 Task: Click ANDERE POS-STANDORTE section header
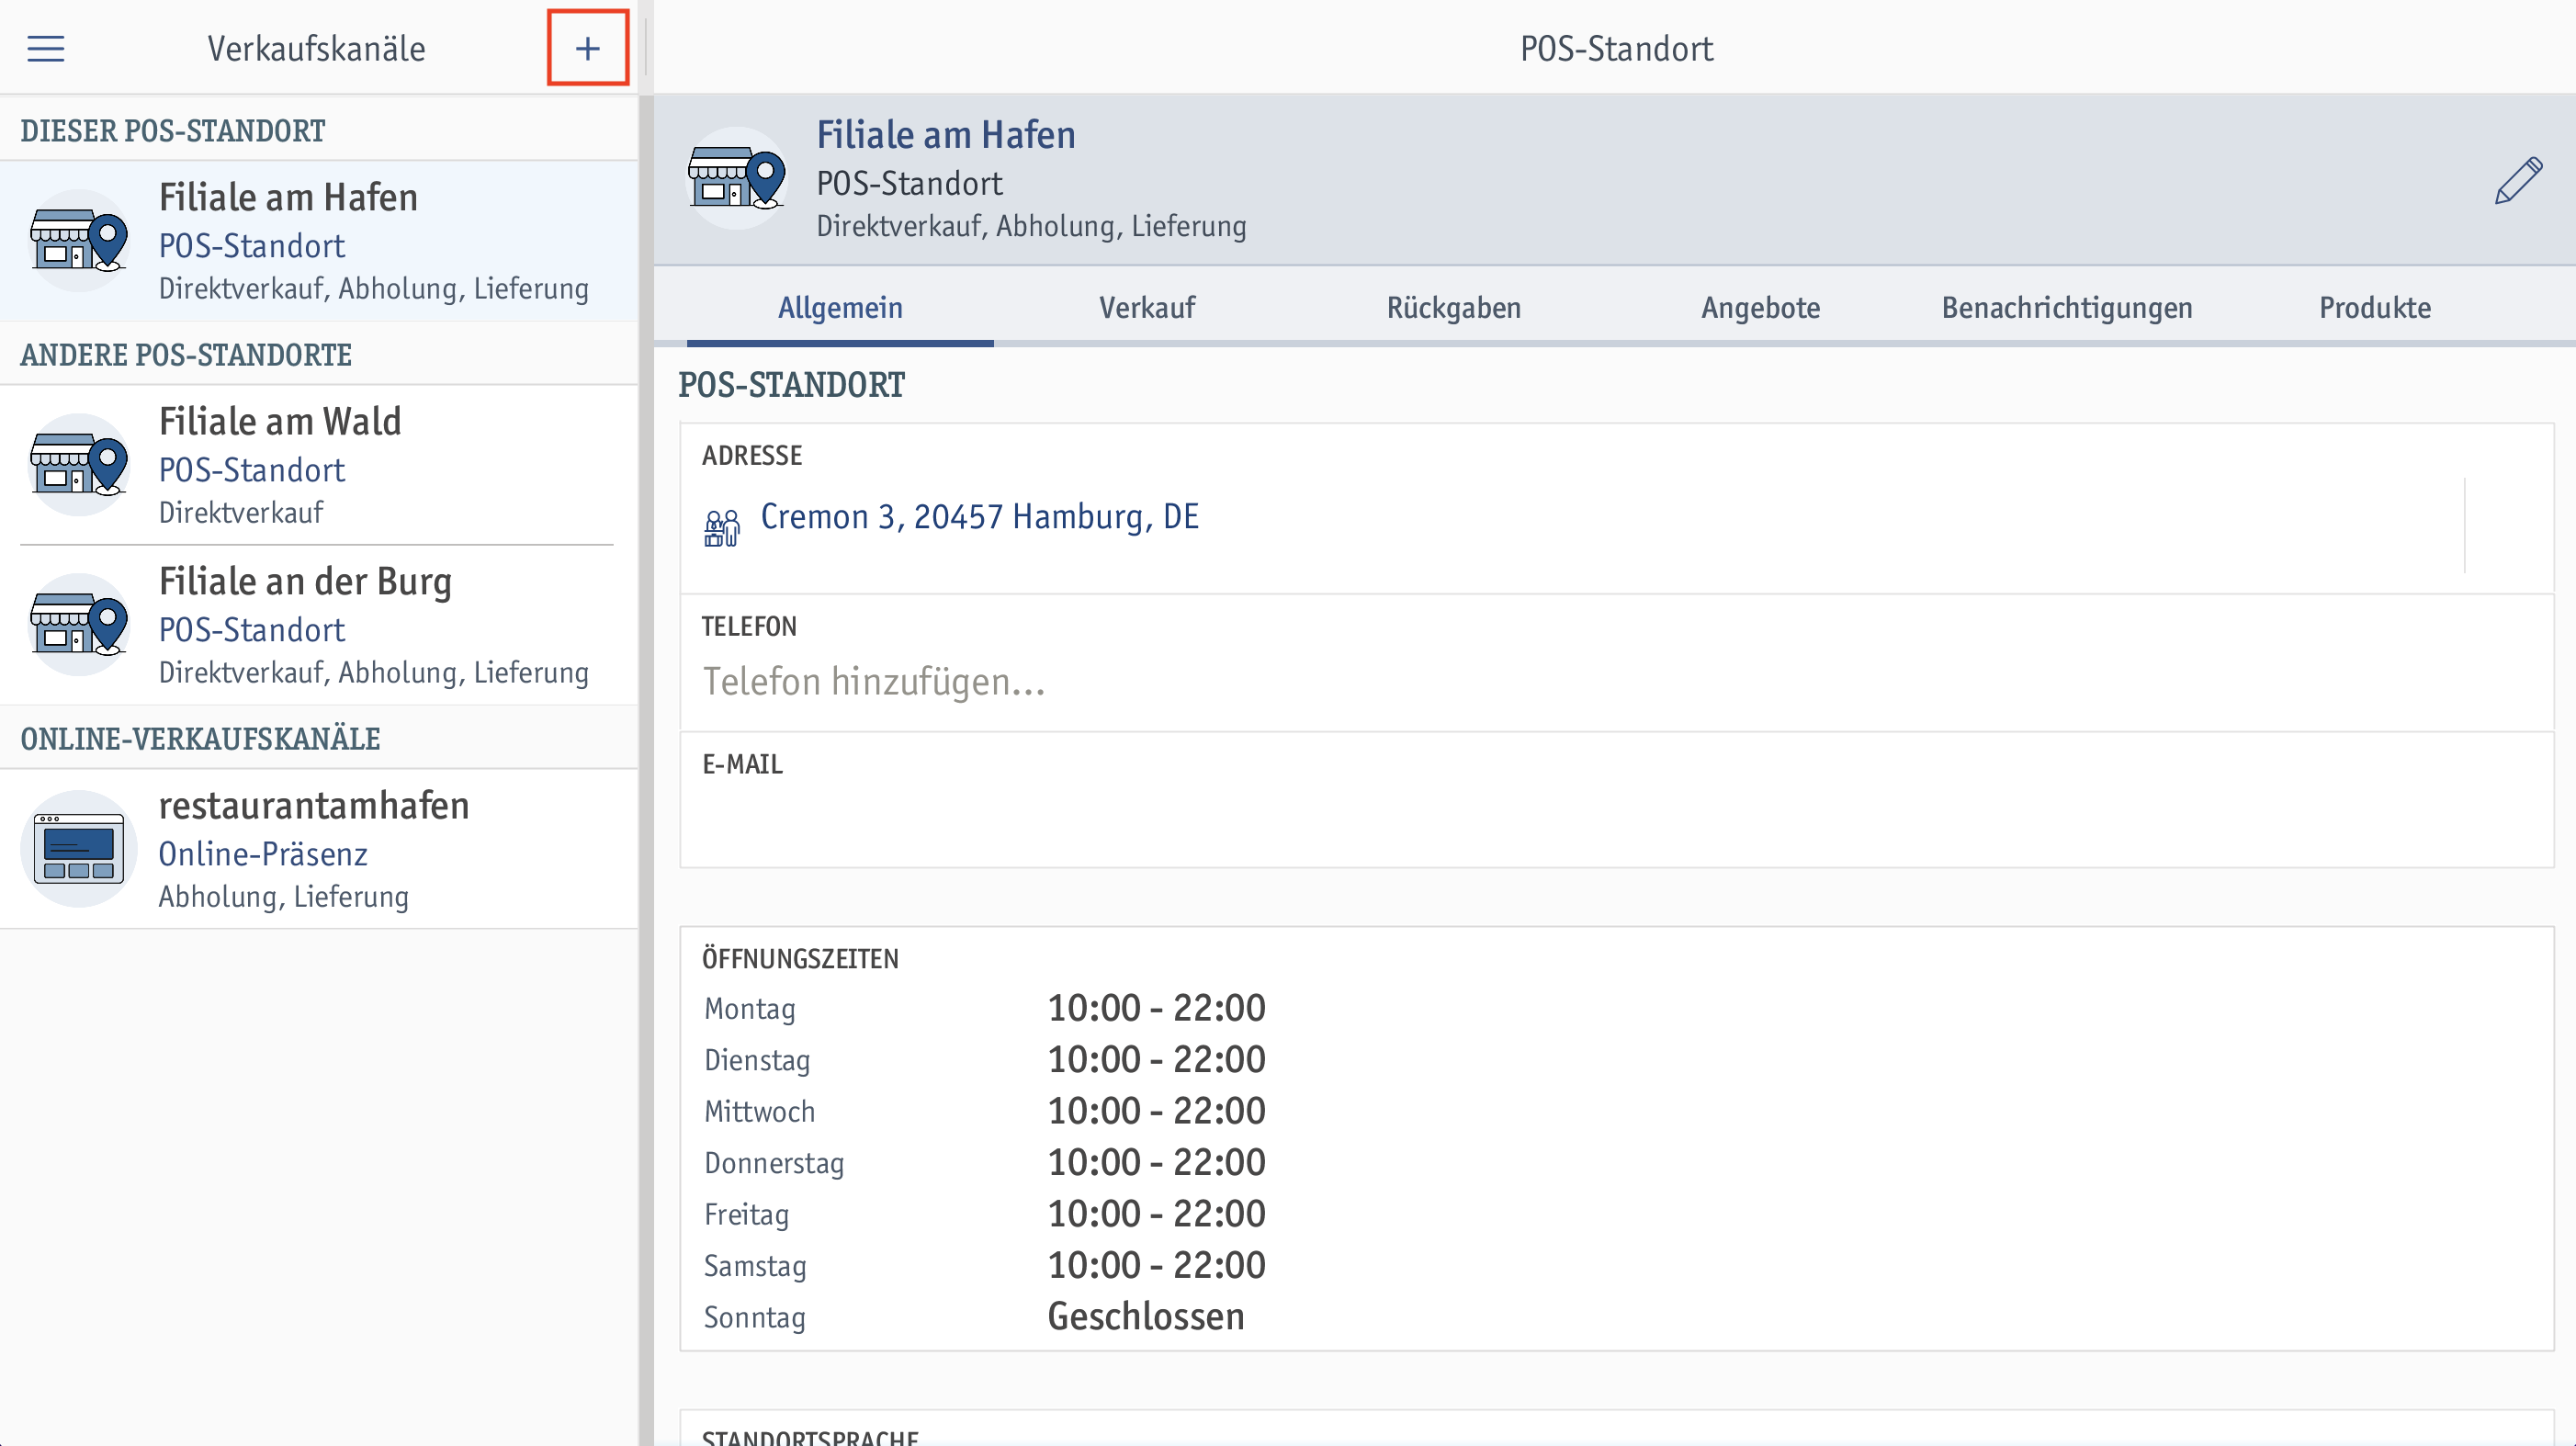pos(186,355)
